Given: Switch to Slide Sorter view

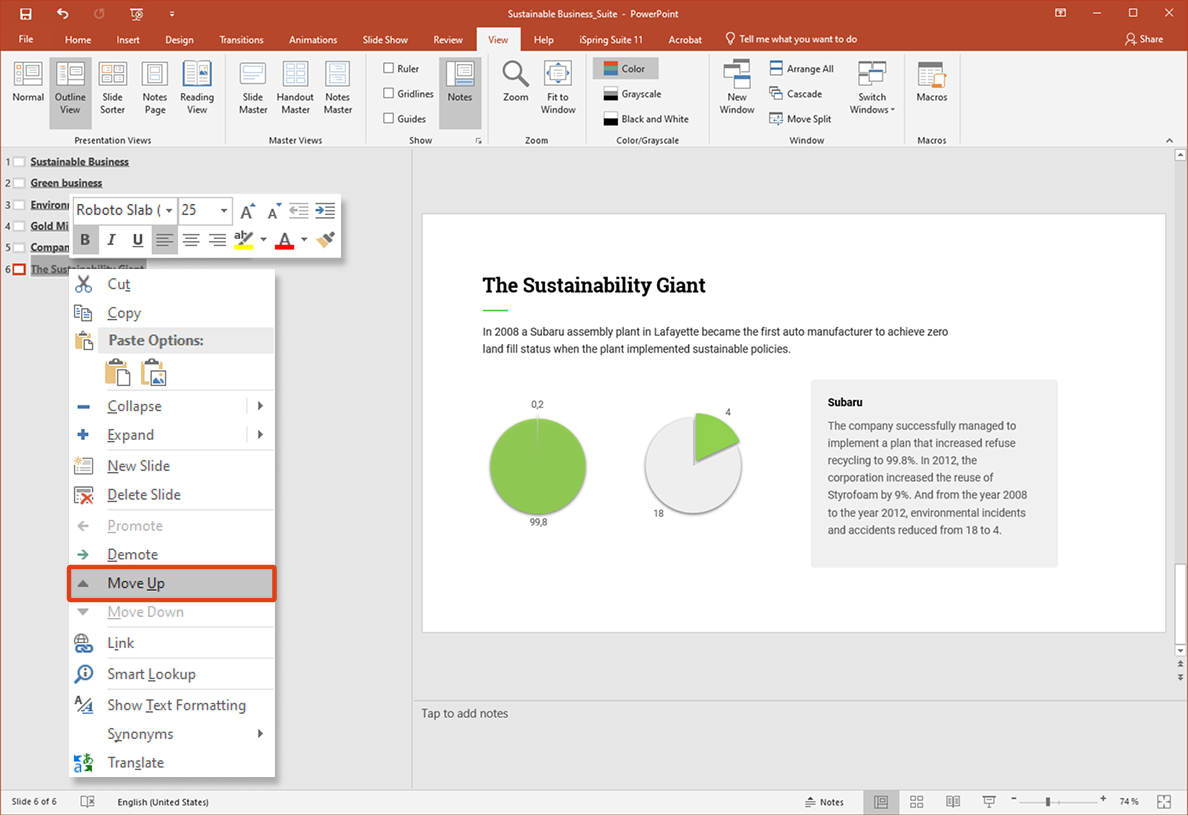Looking at the screenshot, I should click(x=112, y=86).
